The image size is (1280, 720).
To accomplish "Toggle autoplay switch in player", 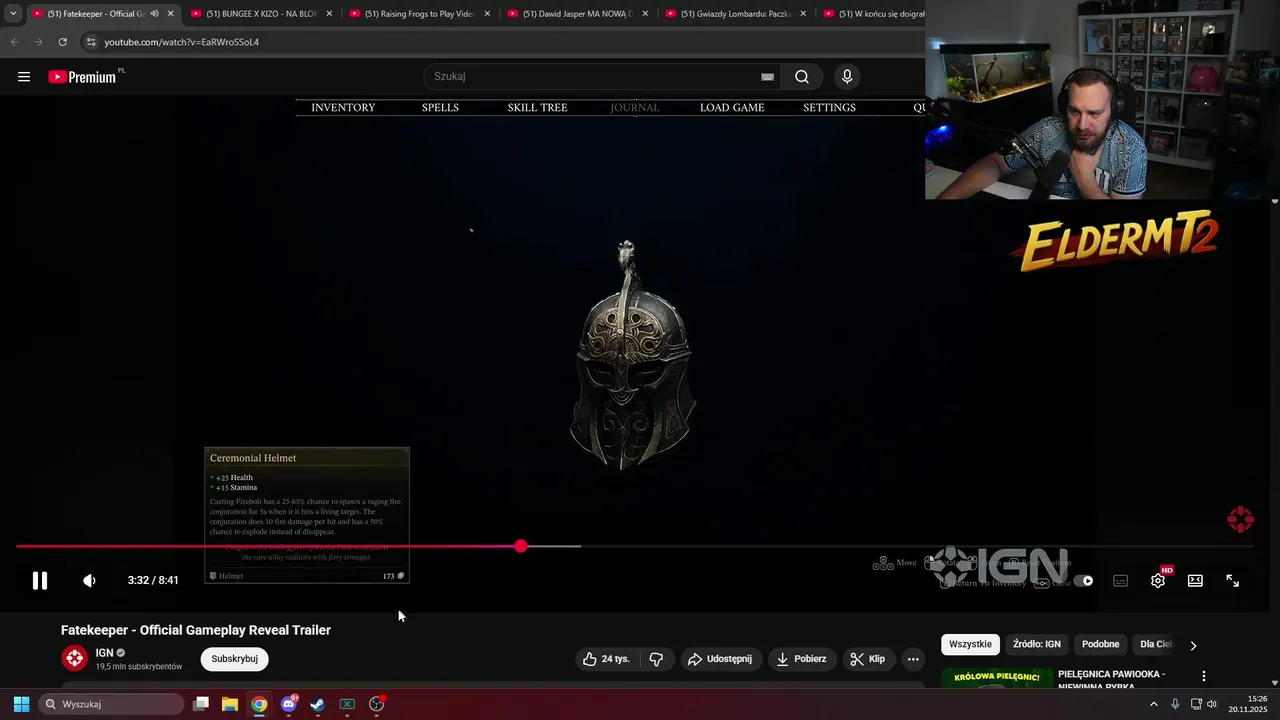I will tap(1084, 580).
